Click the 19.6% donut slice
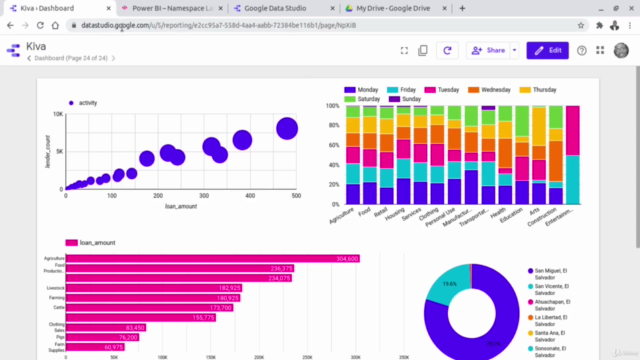This screenshot has height=360, width=640. (x=449, y=284)
